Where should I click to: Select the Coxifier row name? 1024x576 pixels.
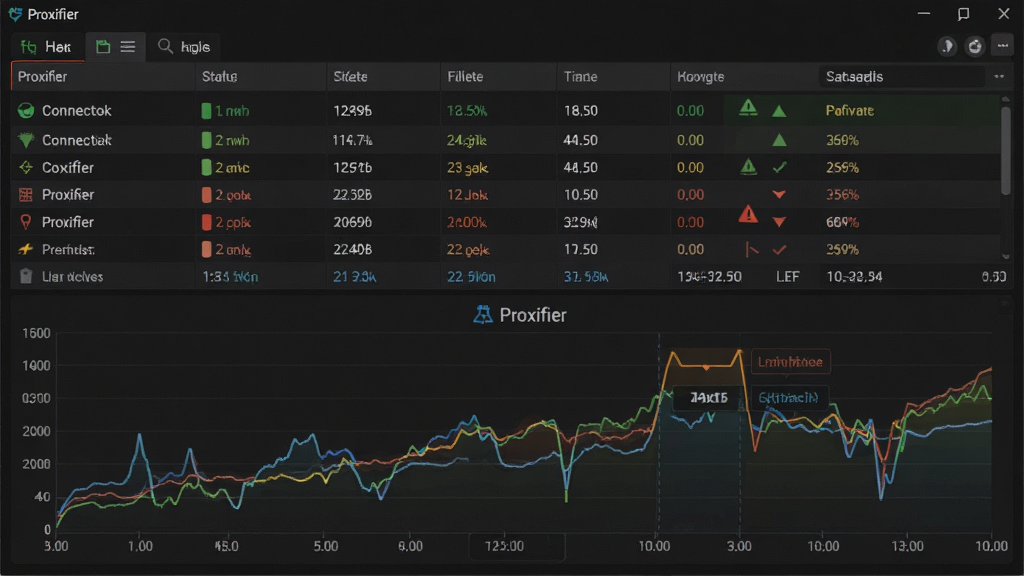click(68, 167)
